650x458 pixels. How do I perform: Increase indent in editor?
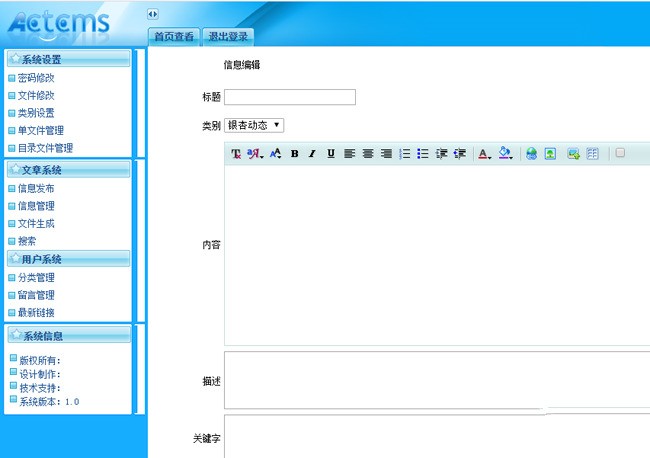441,154
